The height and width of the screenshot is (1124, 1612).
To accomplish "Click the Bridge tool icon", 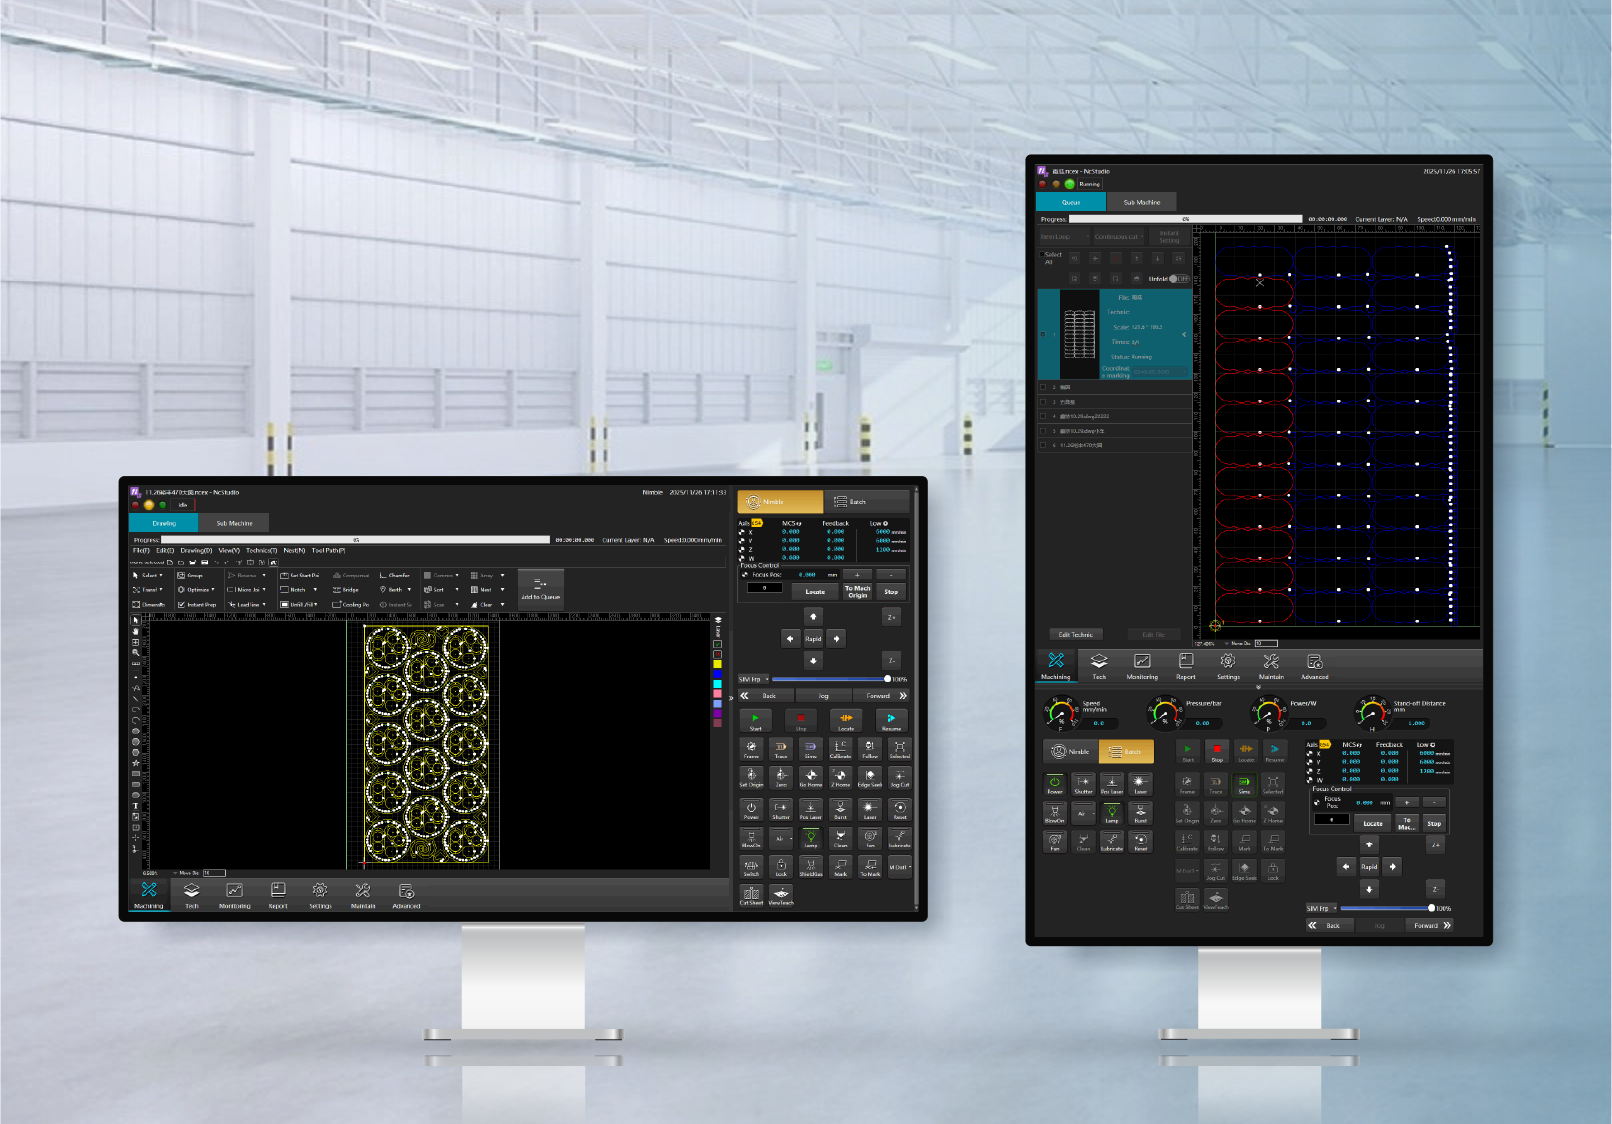I will [x=337, y=590].
